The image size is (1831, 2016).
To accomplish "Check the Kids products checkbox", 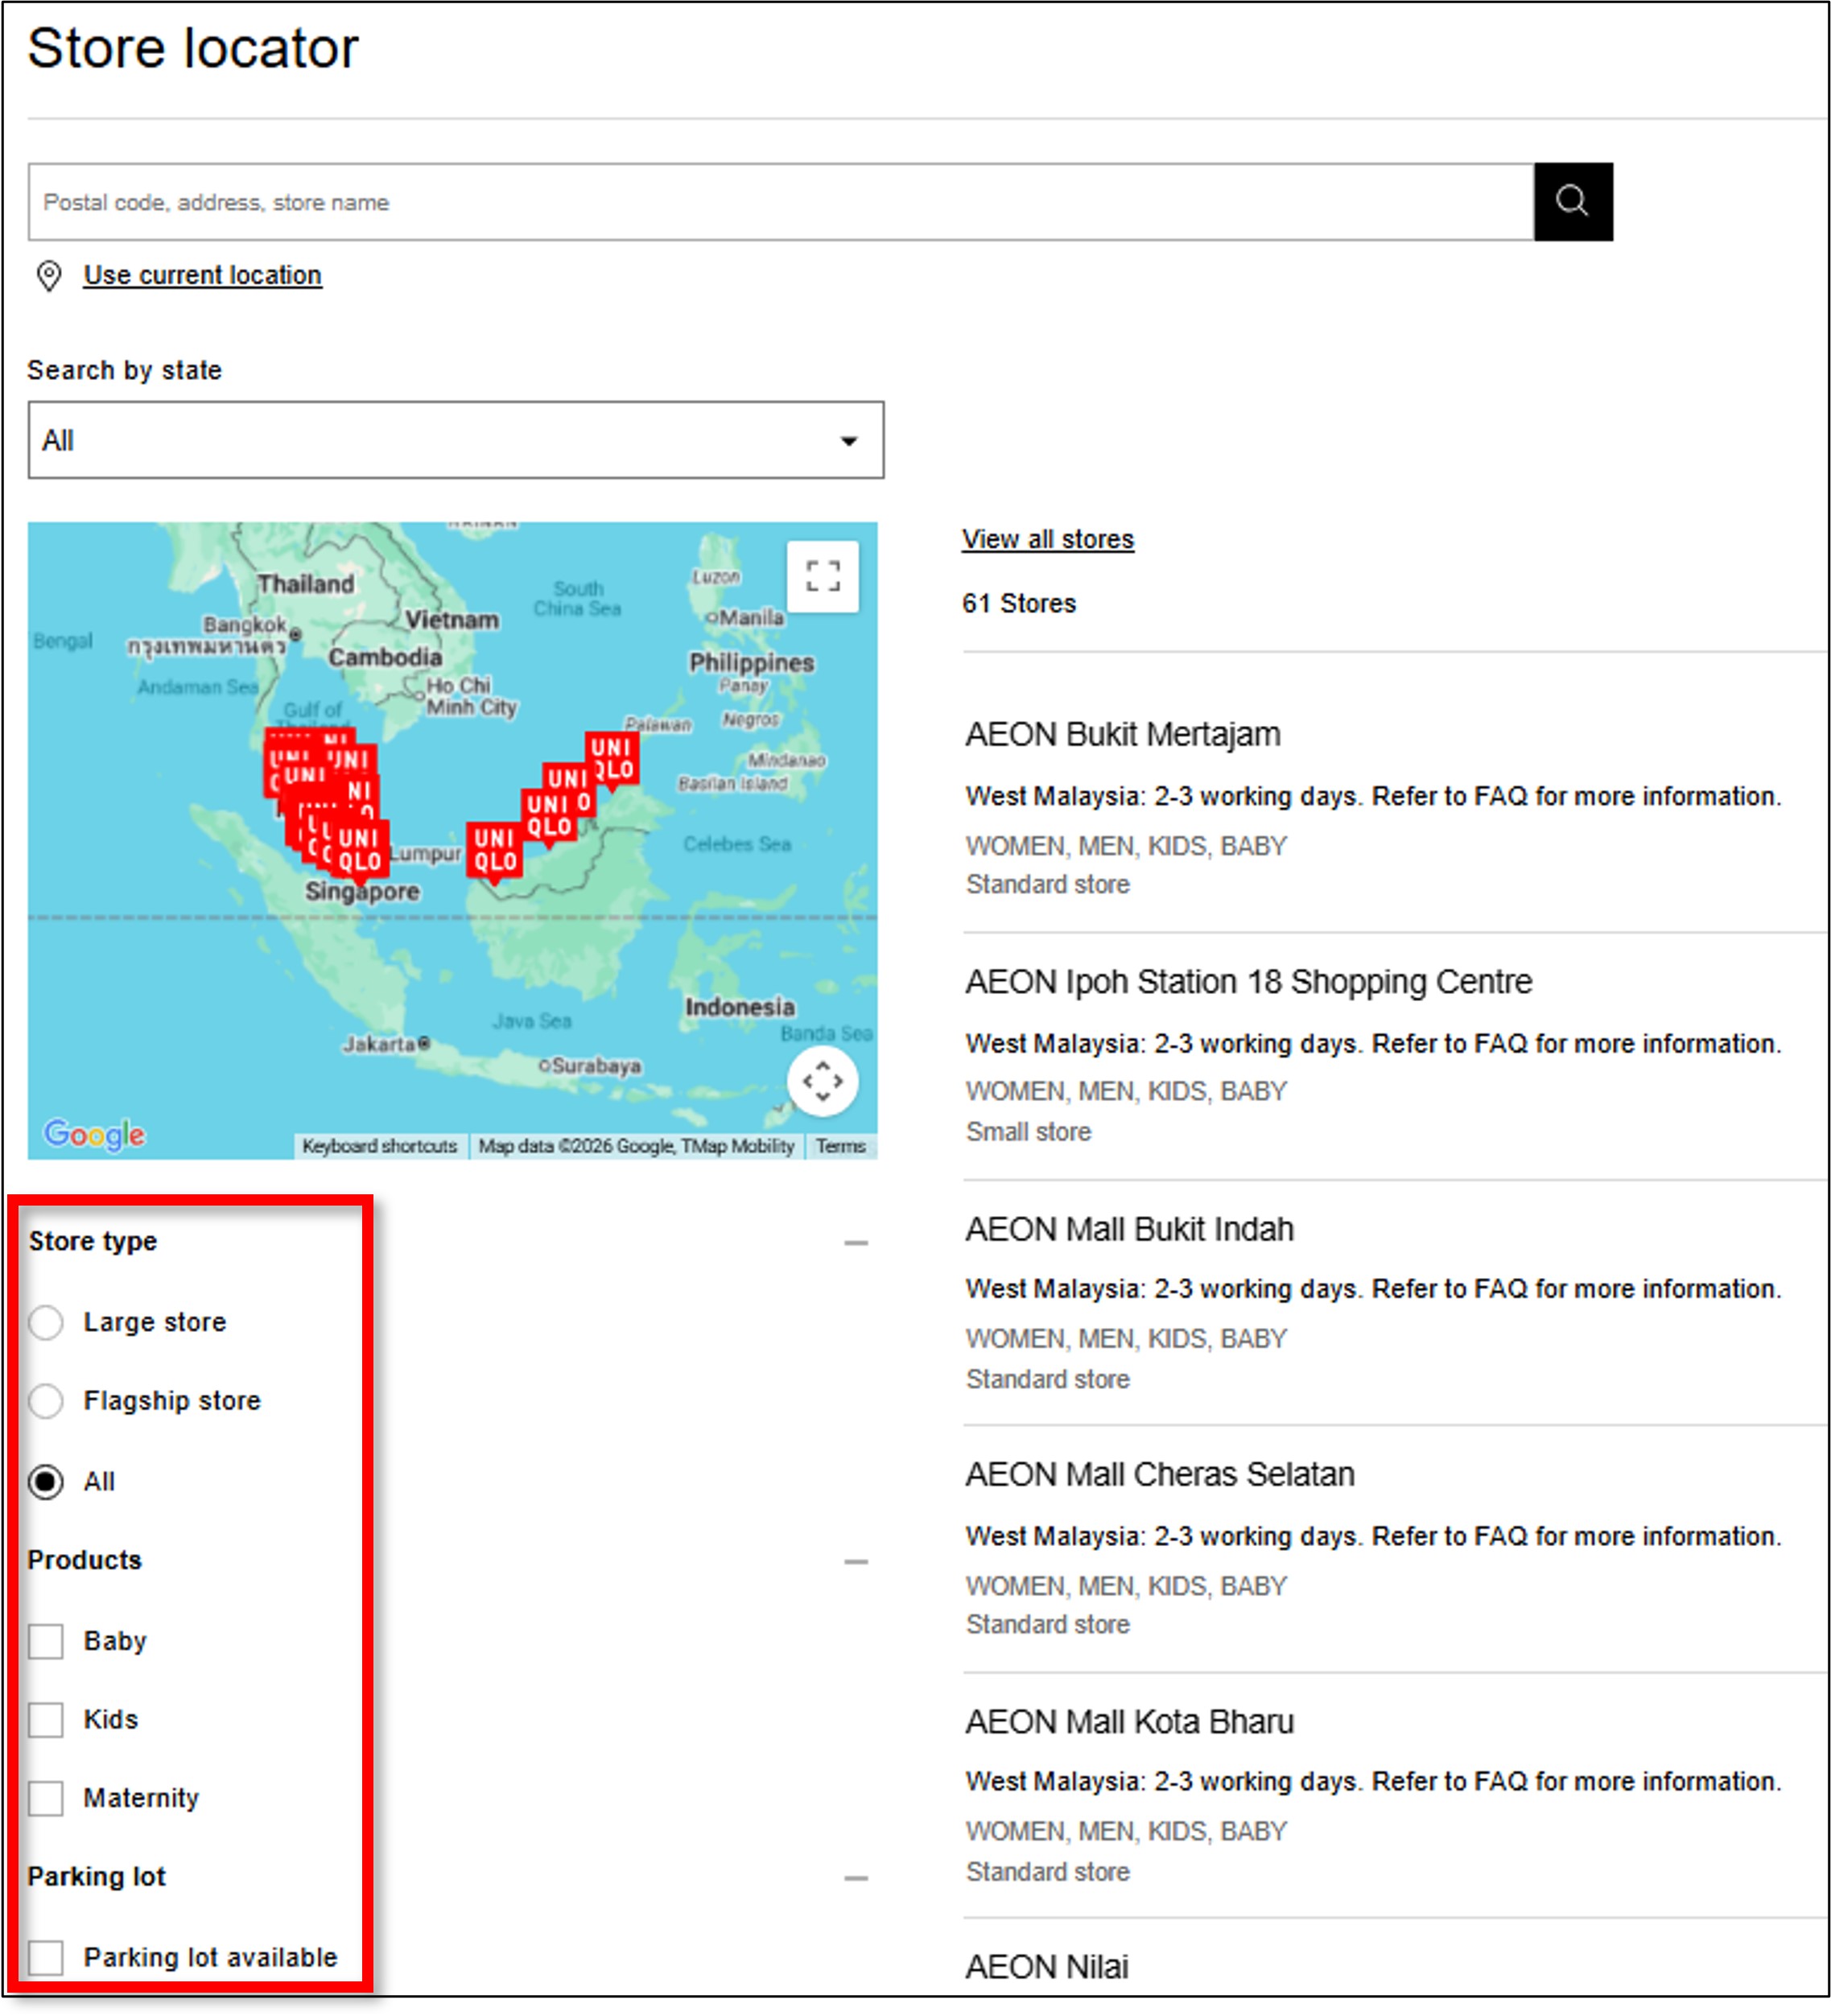I will pyautogui.click(x=46, y=1720).
